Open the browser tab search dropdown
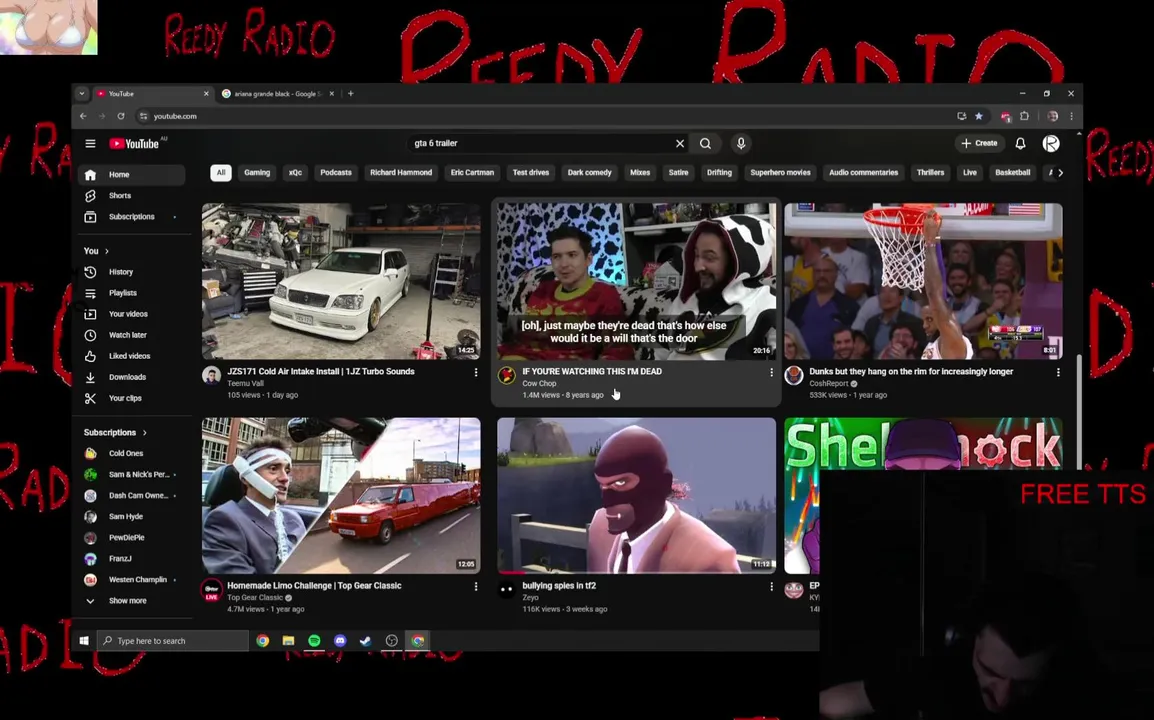 pos(82,93)
